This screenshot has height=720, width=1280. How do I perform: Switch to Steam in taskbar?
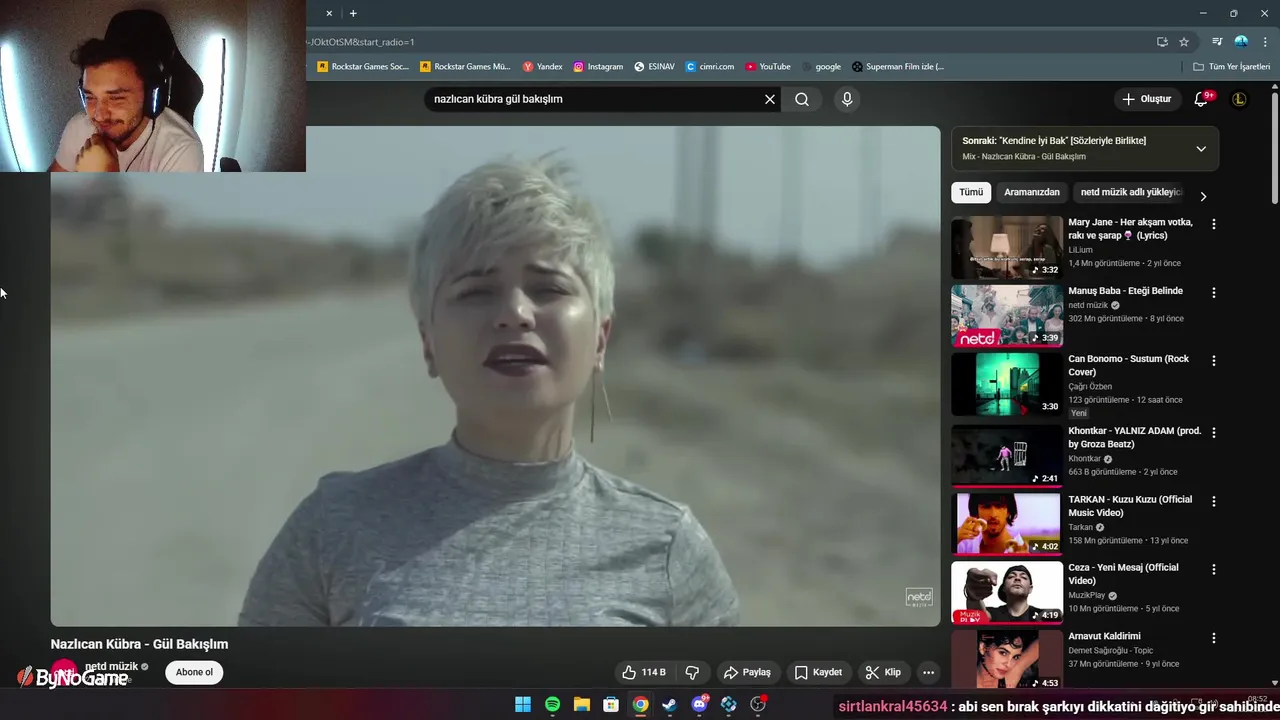[x=670, y=704]
